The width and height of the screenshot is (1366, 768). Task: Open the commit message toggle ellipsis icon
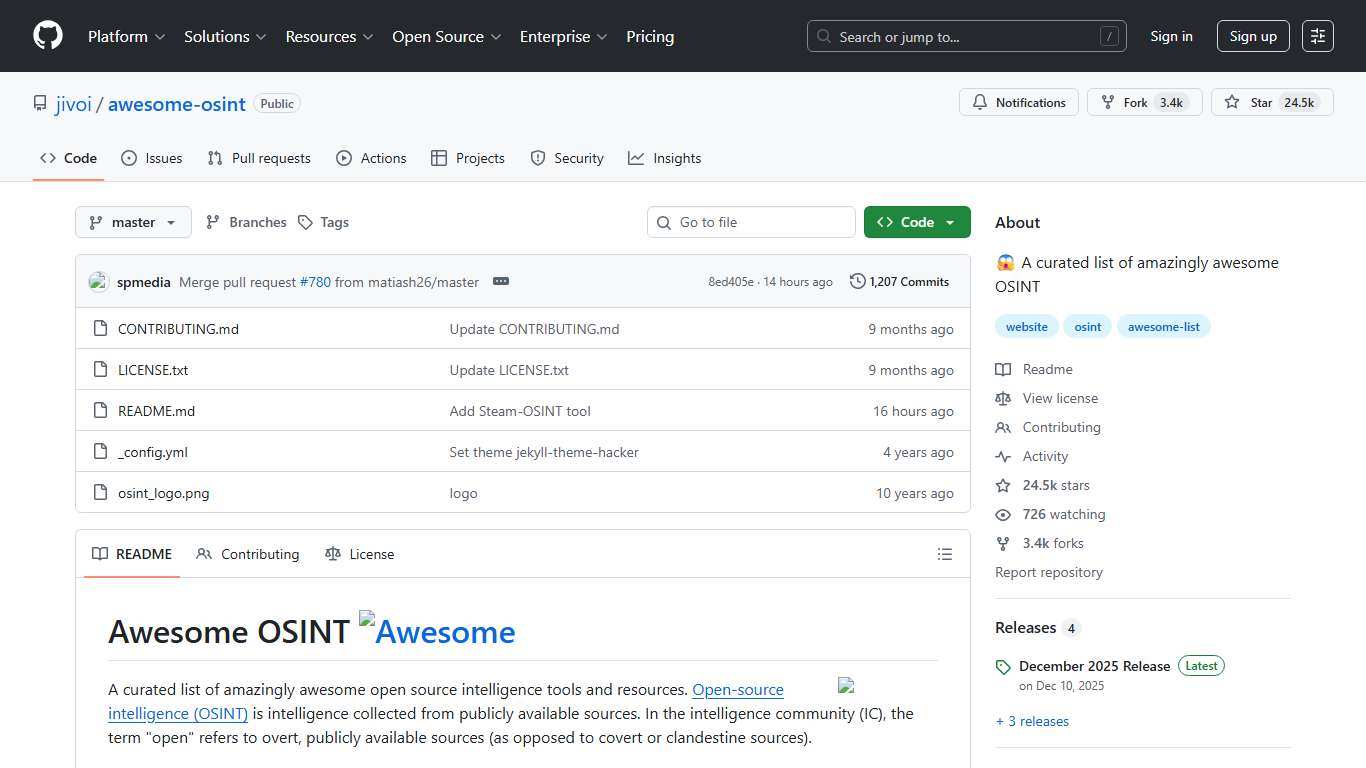[500, 281]
